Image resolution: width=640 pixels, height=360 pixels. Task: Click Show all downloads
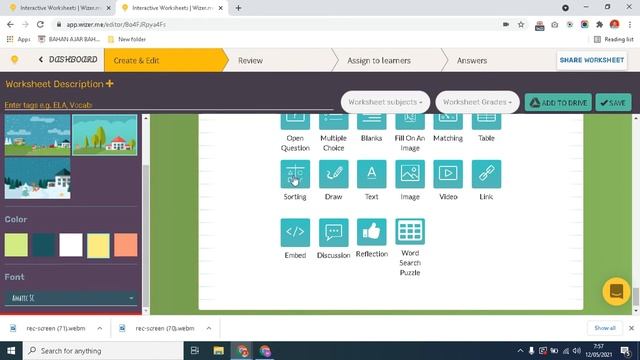pos(604,328)
